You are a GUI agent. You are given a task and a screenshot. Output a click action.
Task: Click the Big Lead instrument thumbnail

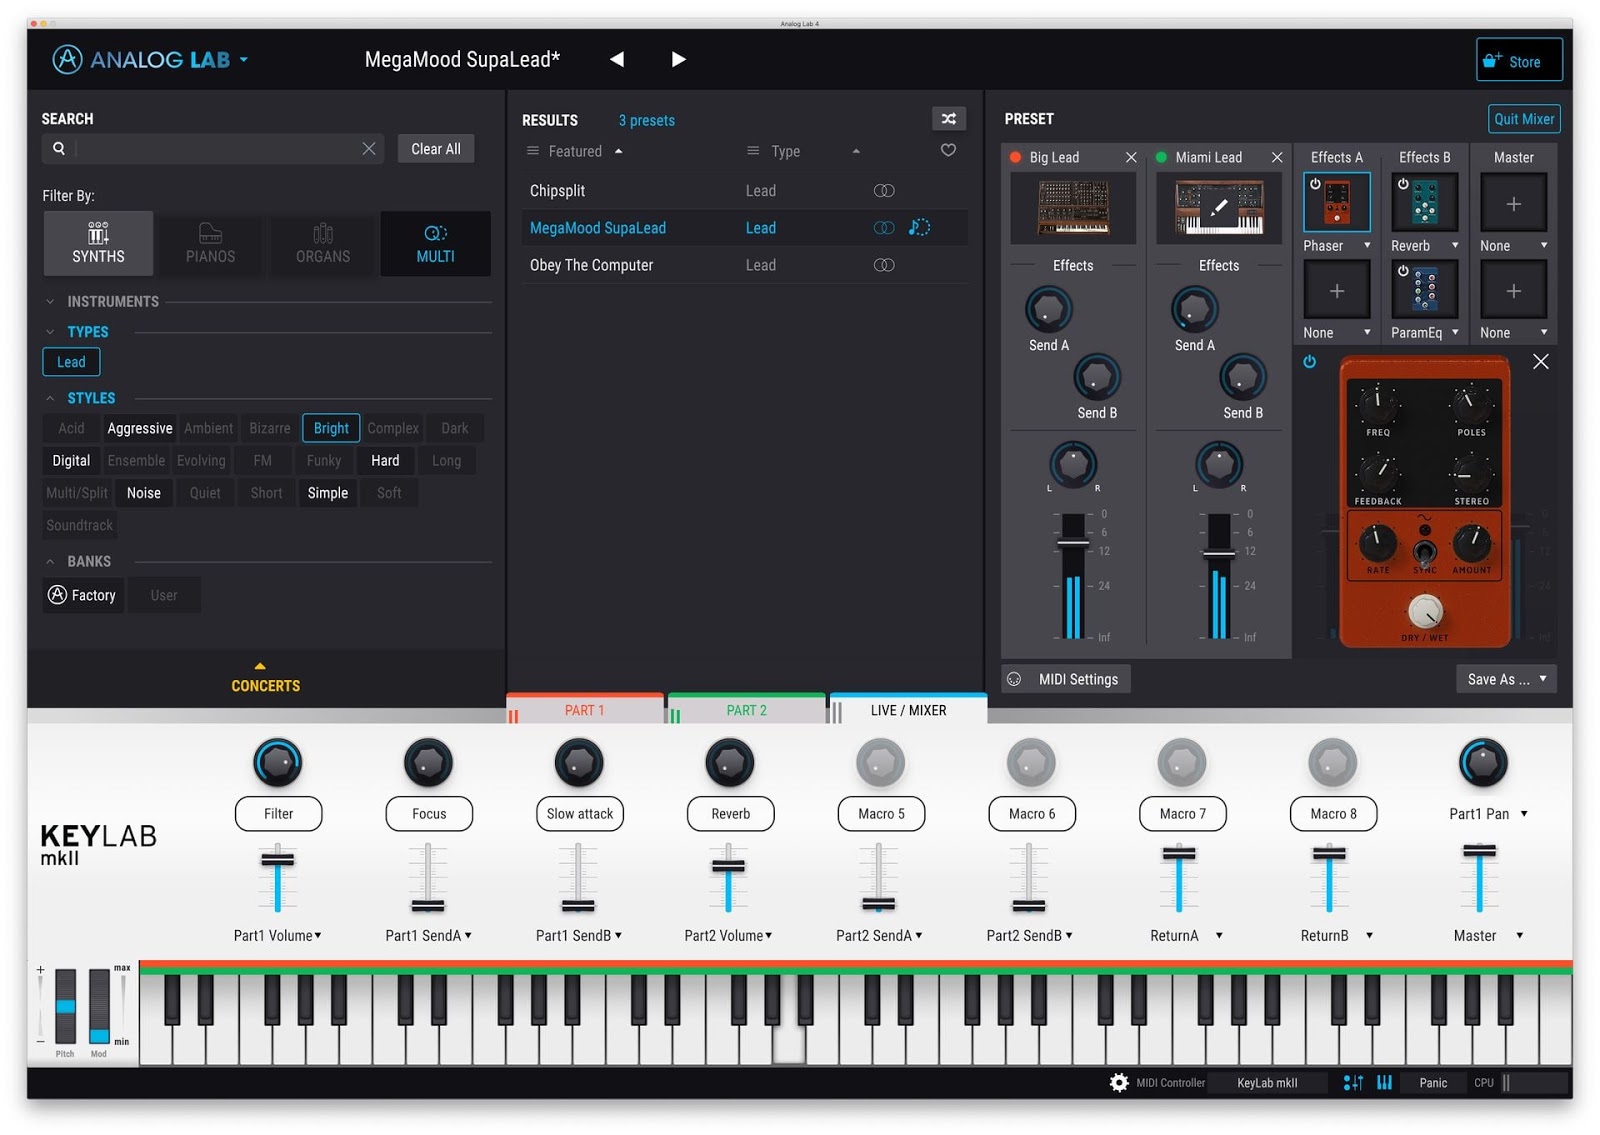point(1073,208)
